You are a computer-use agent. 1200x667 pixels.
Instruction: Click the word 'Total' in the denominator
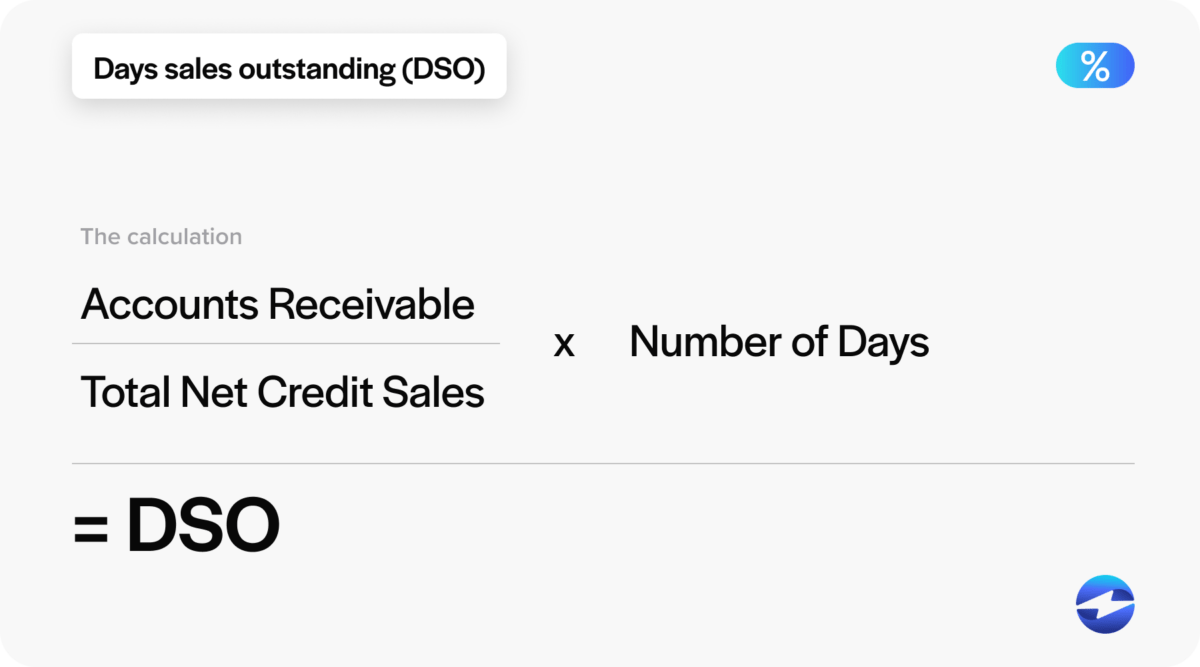coord(125,392)
